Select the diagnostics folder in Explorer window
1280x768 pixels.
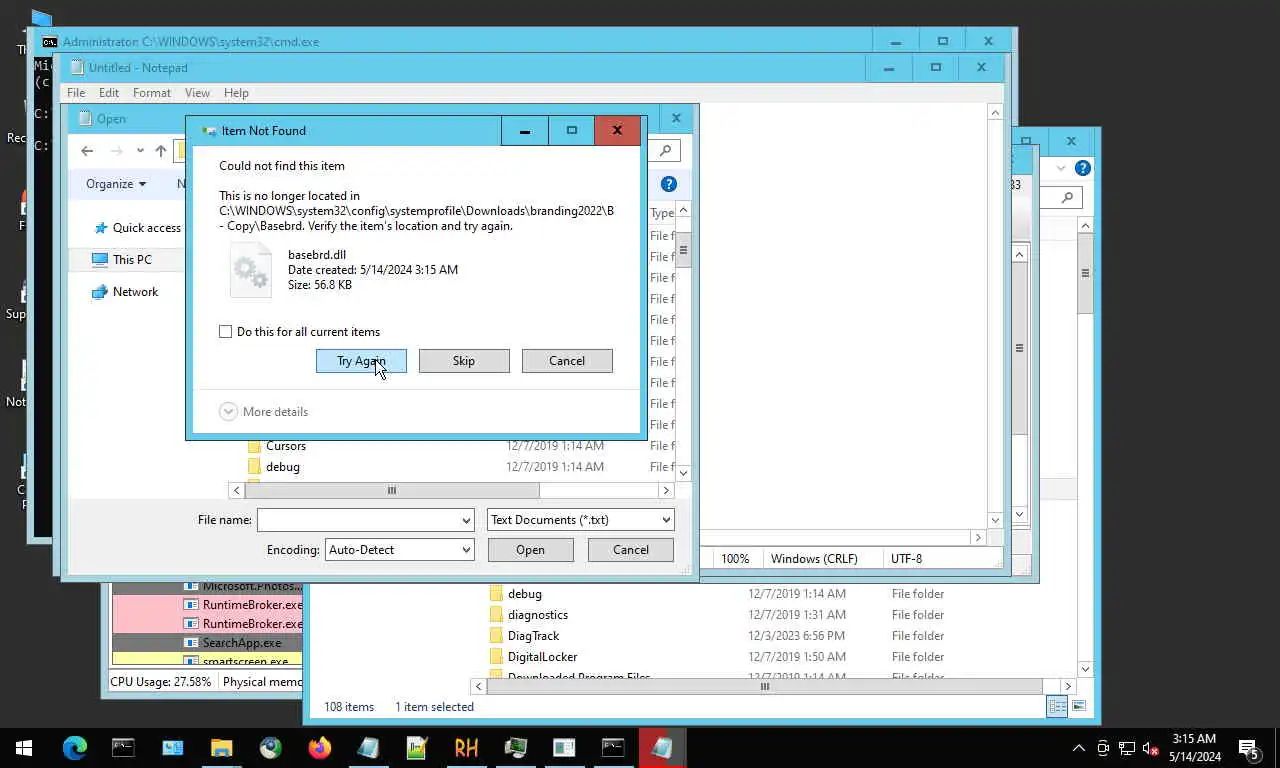[x=538, y=614]
